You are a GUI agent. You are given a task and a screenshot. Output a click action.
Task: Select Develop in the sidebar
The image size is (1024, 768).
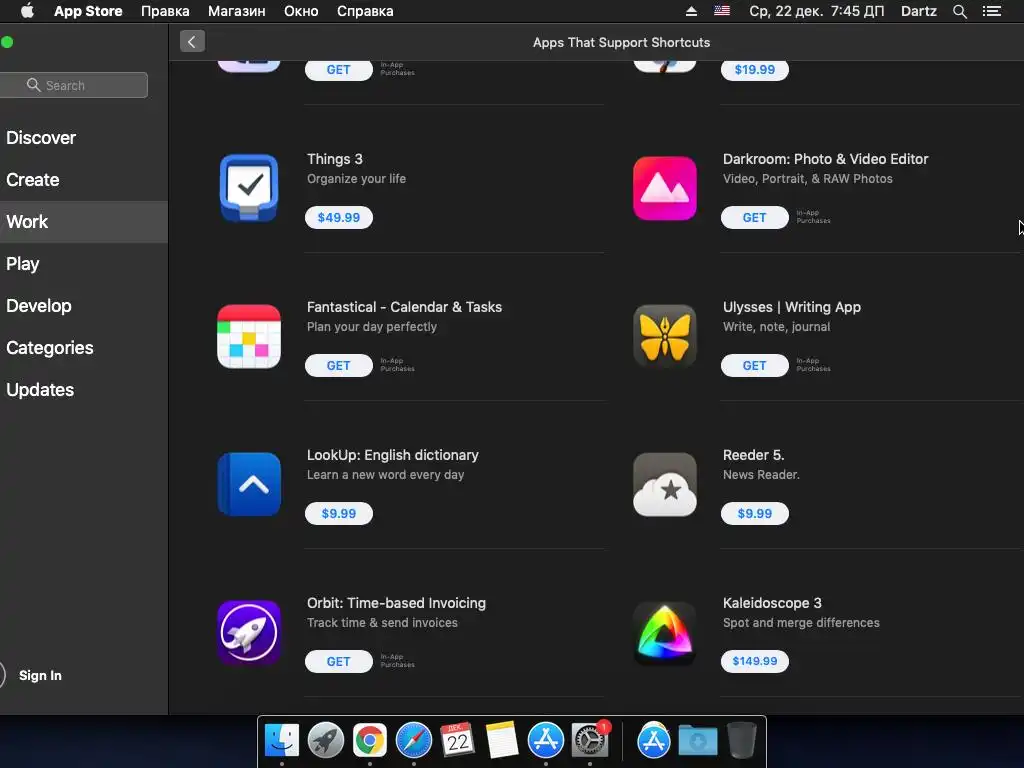pos(84,306)
